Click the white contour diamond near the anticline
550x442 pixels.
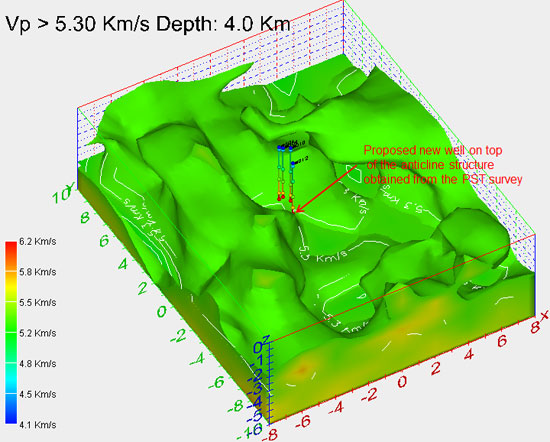pos(355,174)
